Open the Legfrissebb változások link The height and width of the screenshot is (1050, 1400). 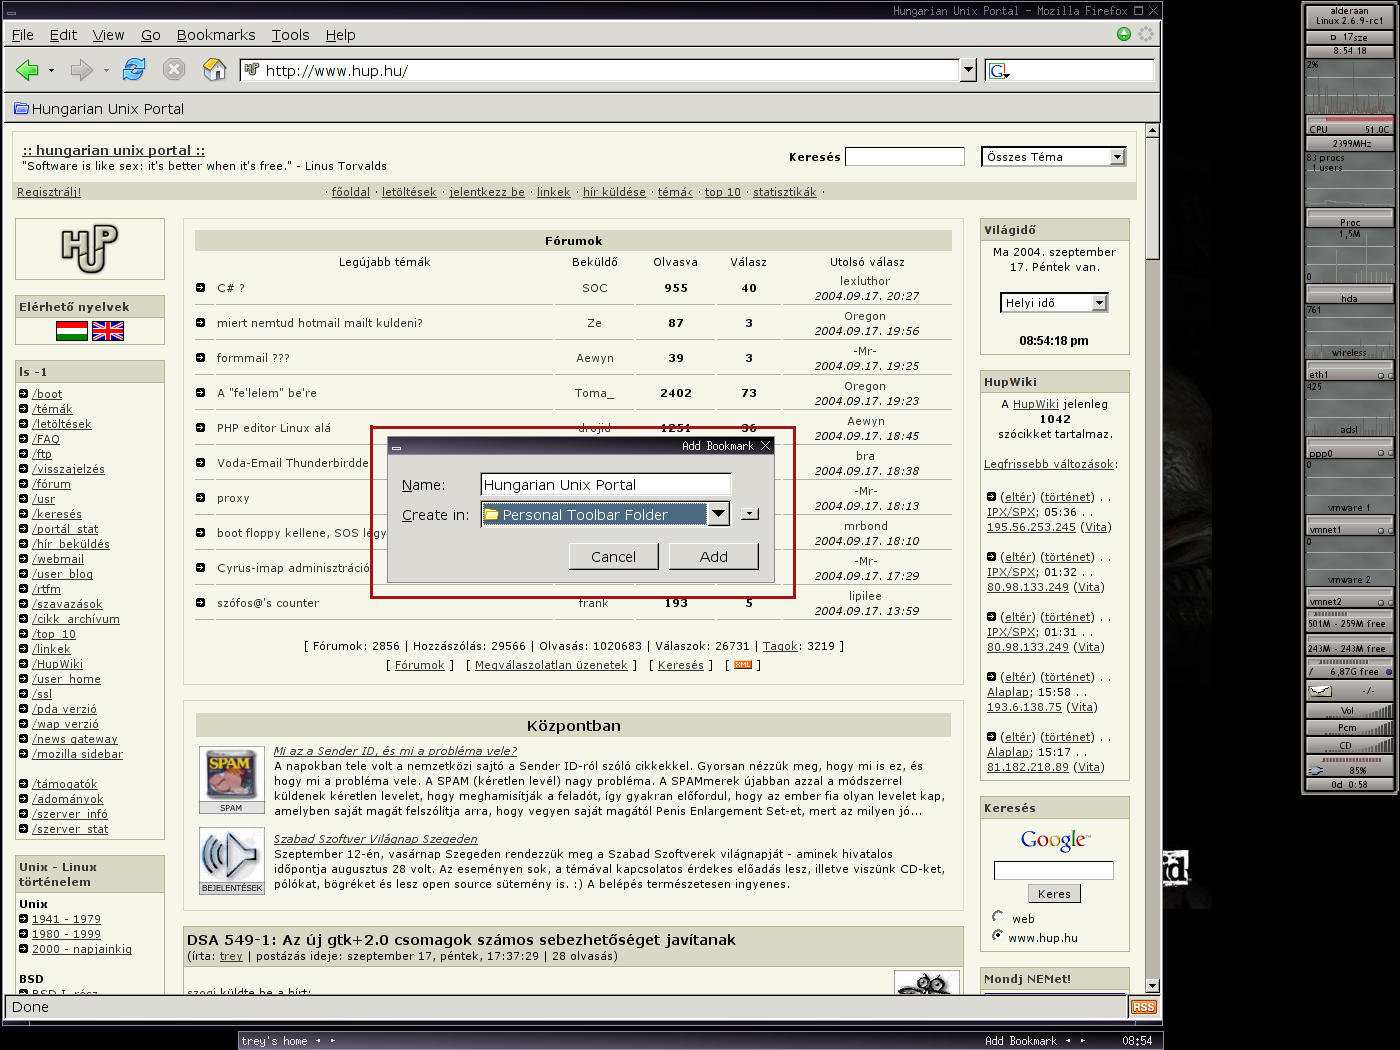click(x=1049, y=464)
